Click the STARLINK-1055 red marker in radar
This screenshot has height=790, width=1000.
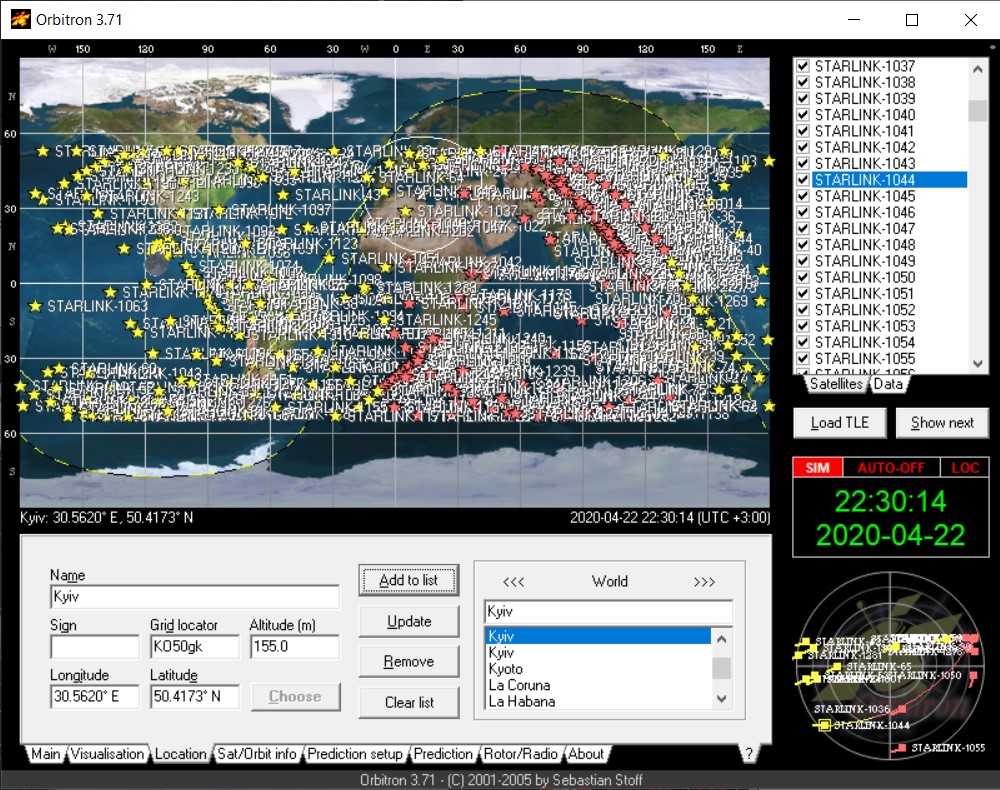(x=901, y=748)
